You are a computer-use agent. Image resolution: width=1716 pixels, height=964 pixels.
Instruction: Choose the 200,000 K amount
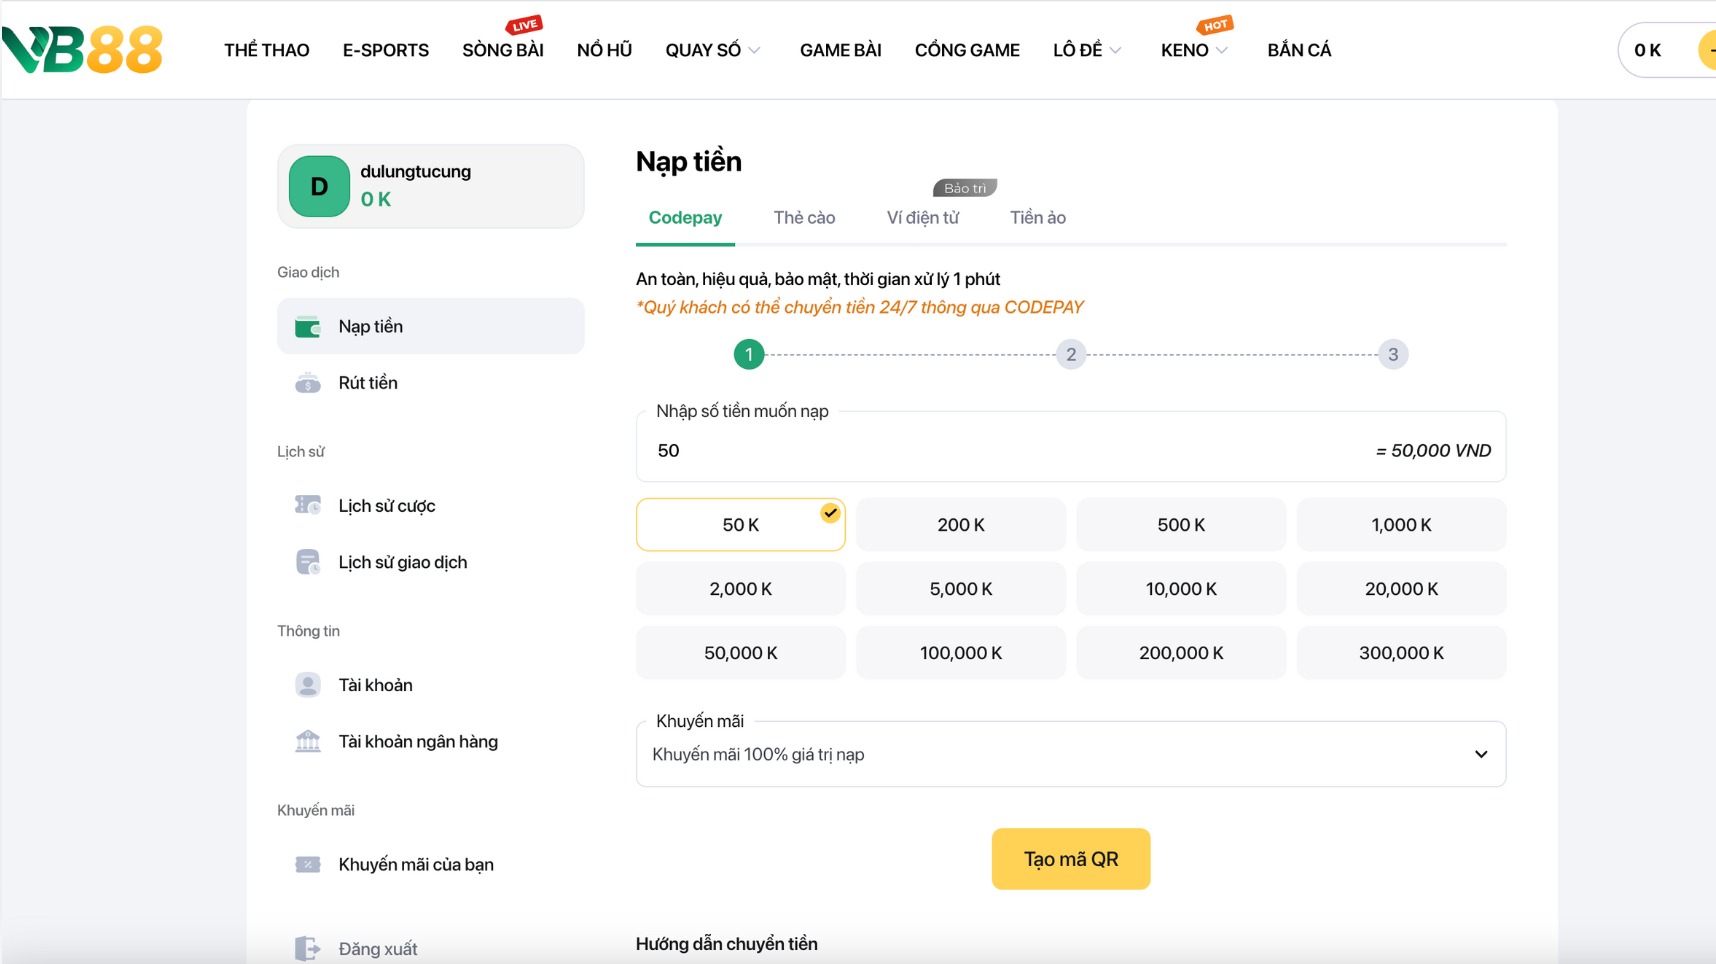coord(1181,653)
